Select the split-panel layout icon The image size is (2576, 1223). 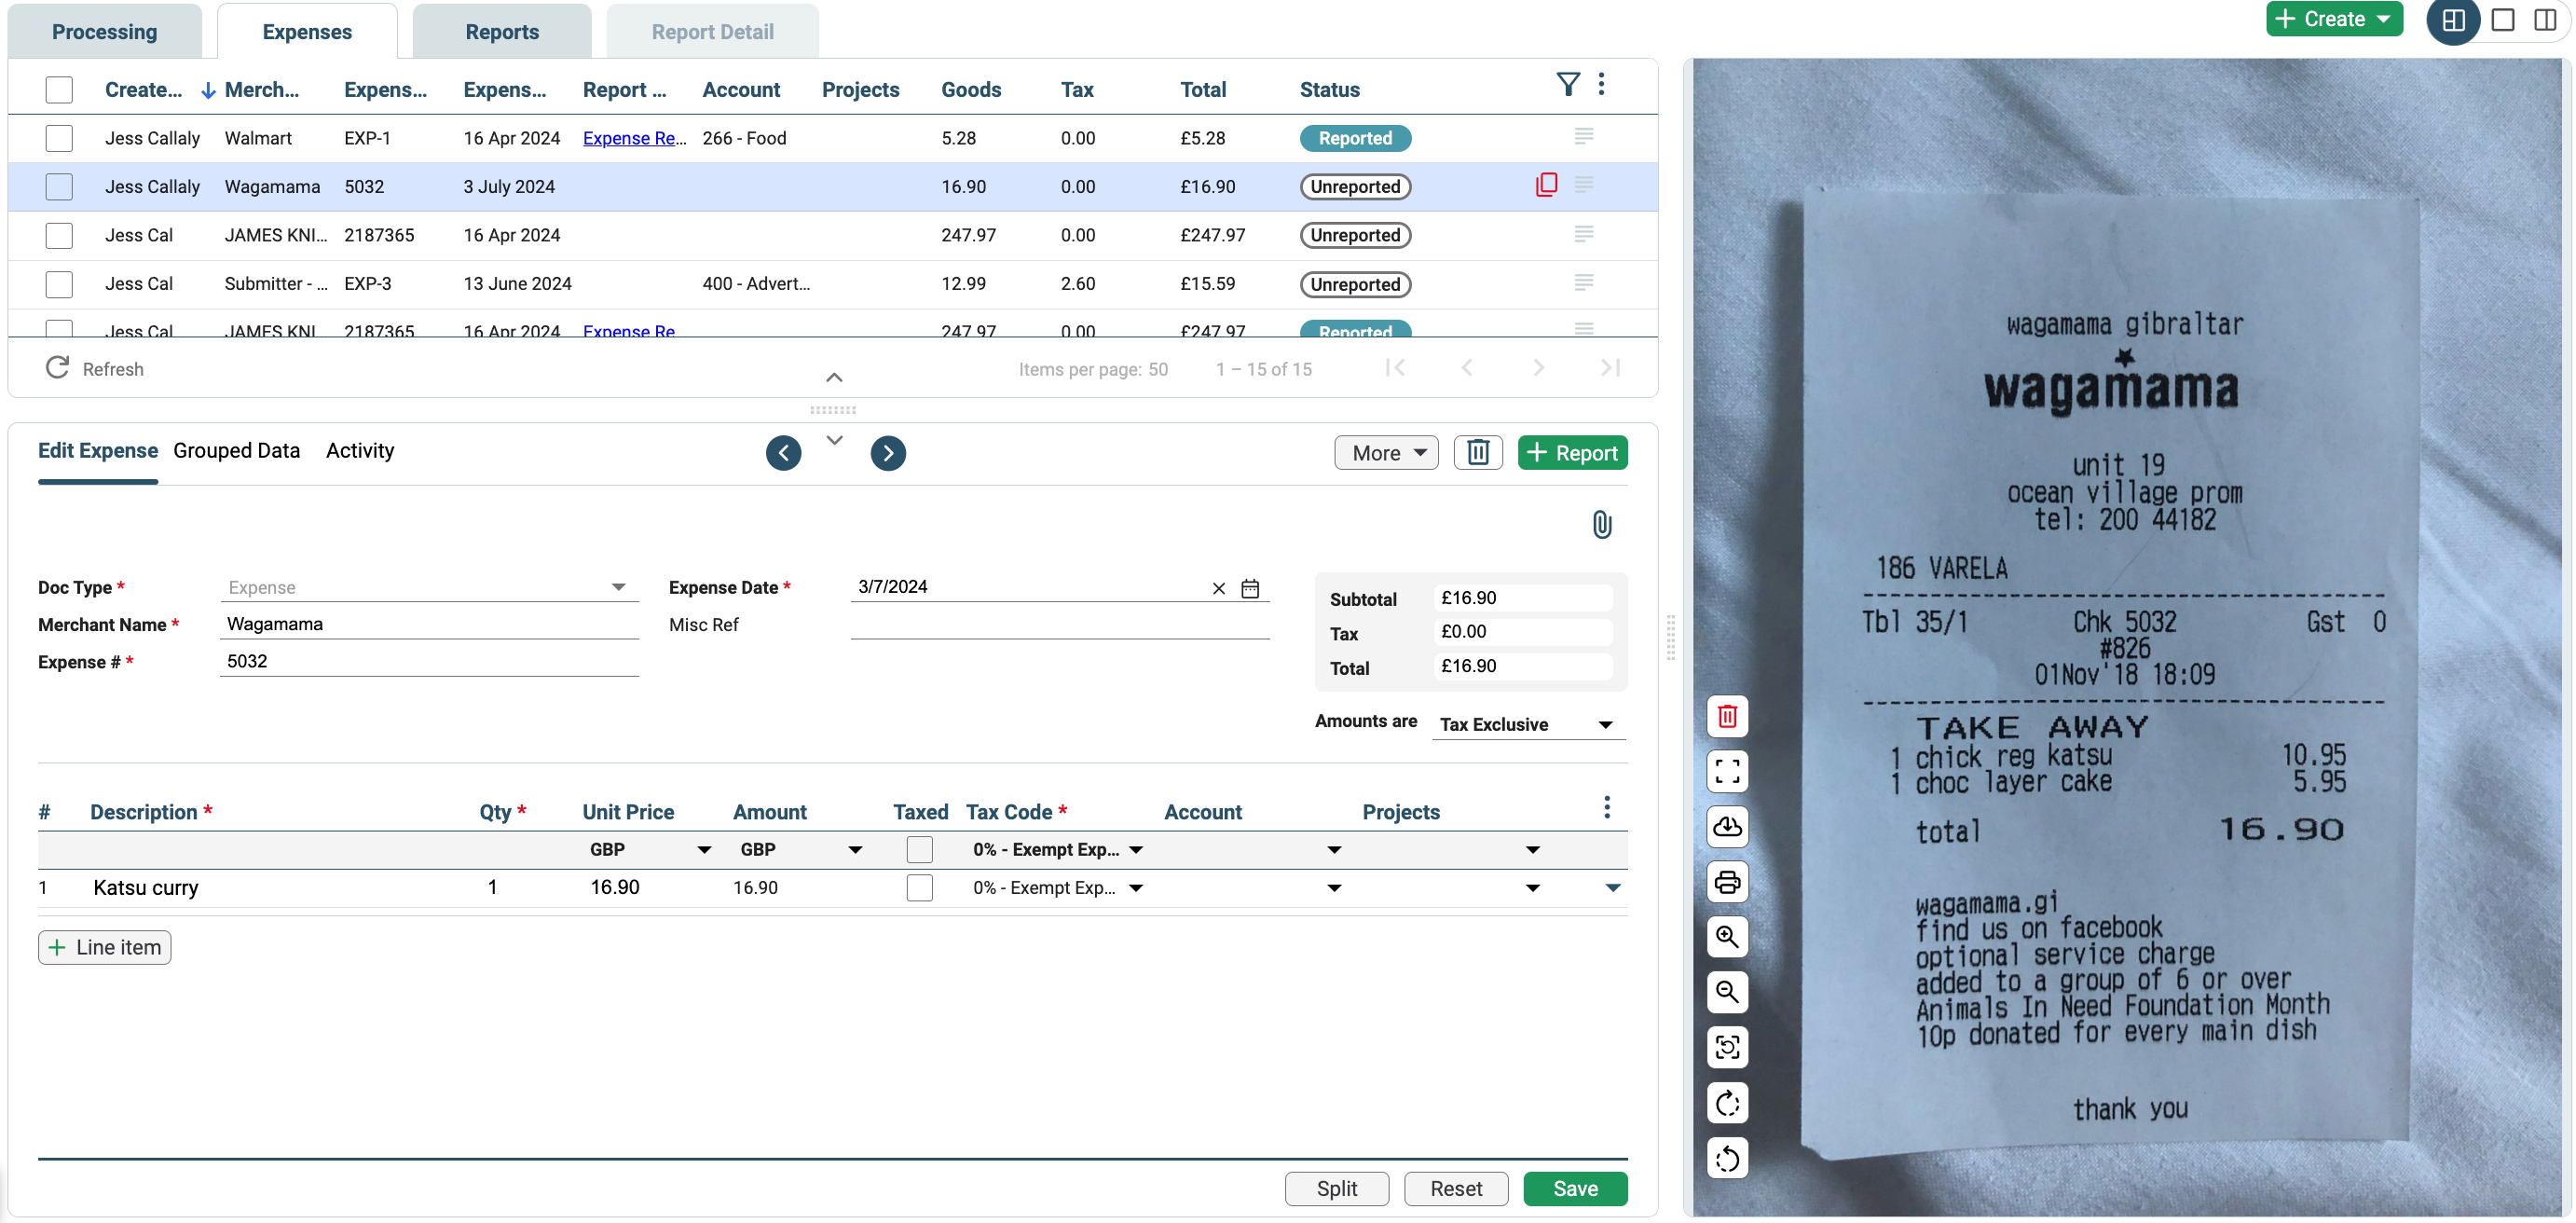[x=2453, y=20]
